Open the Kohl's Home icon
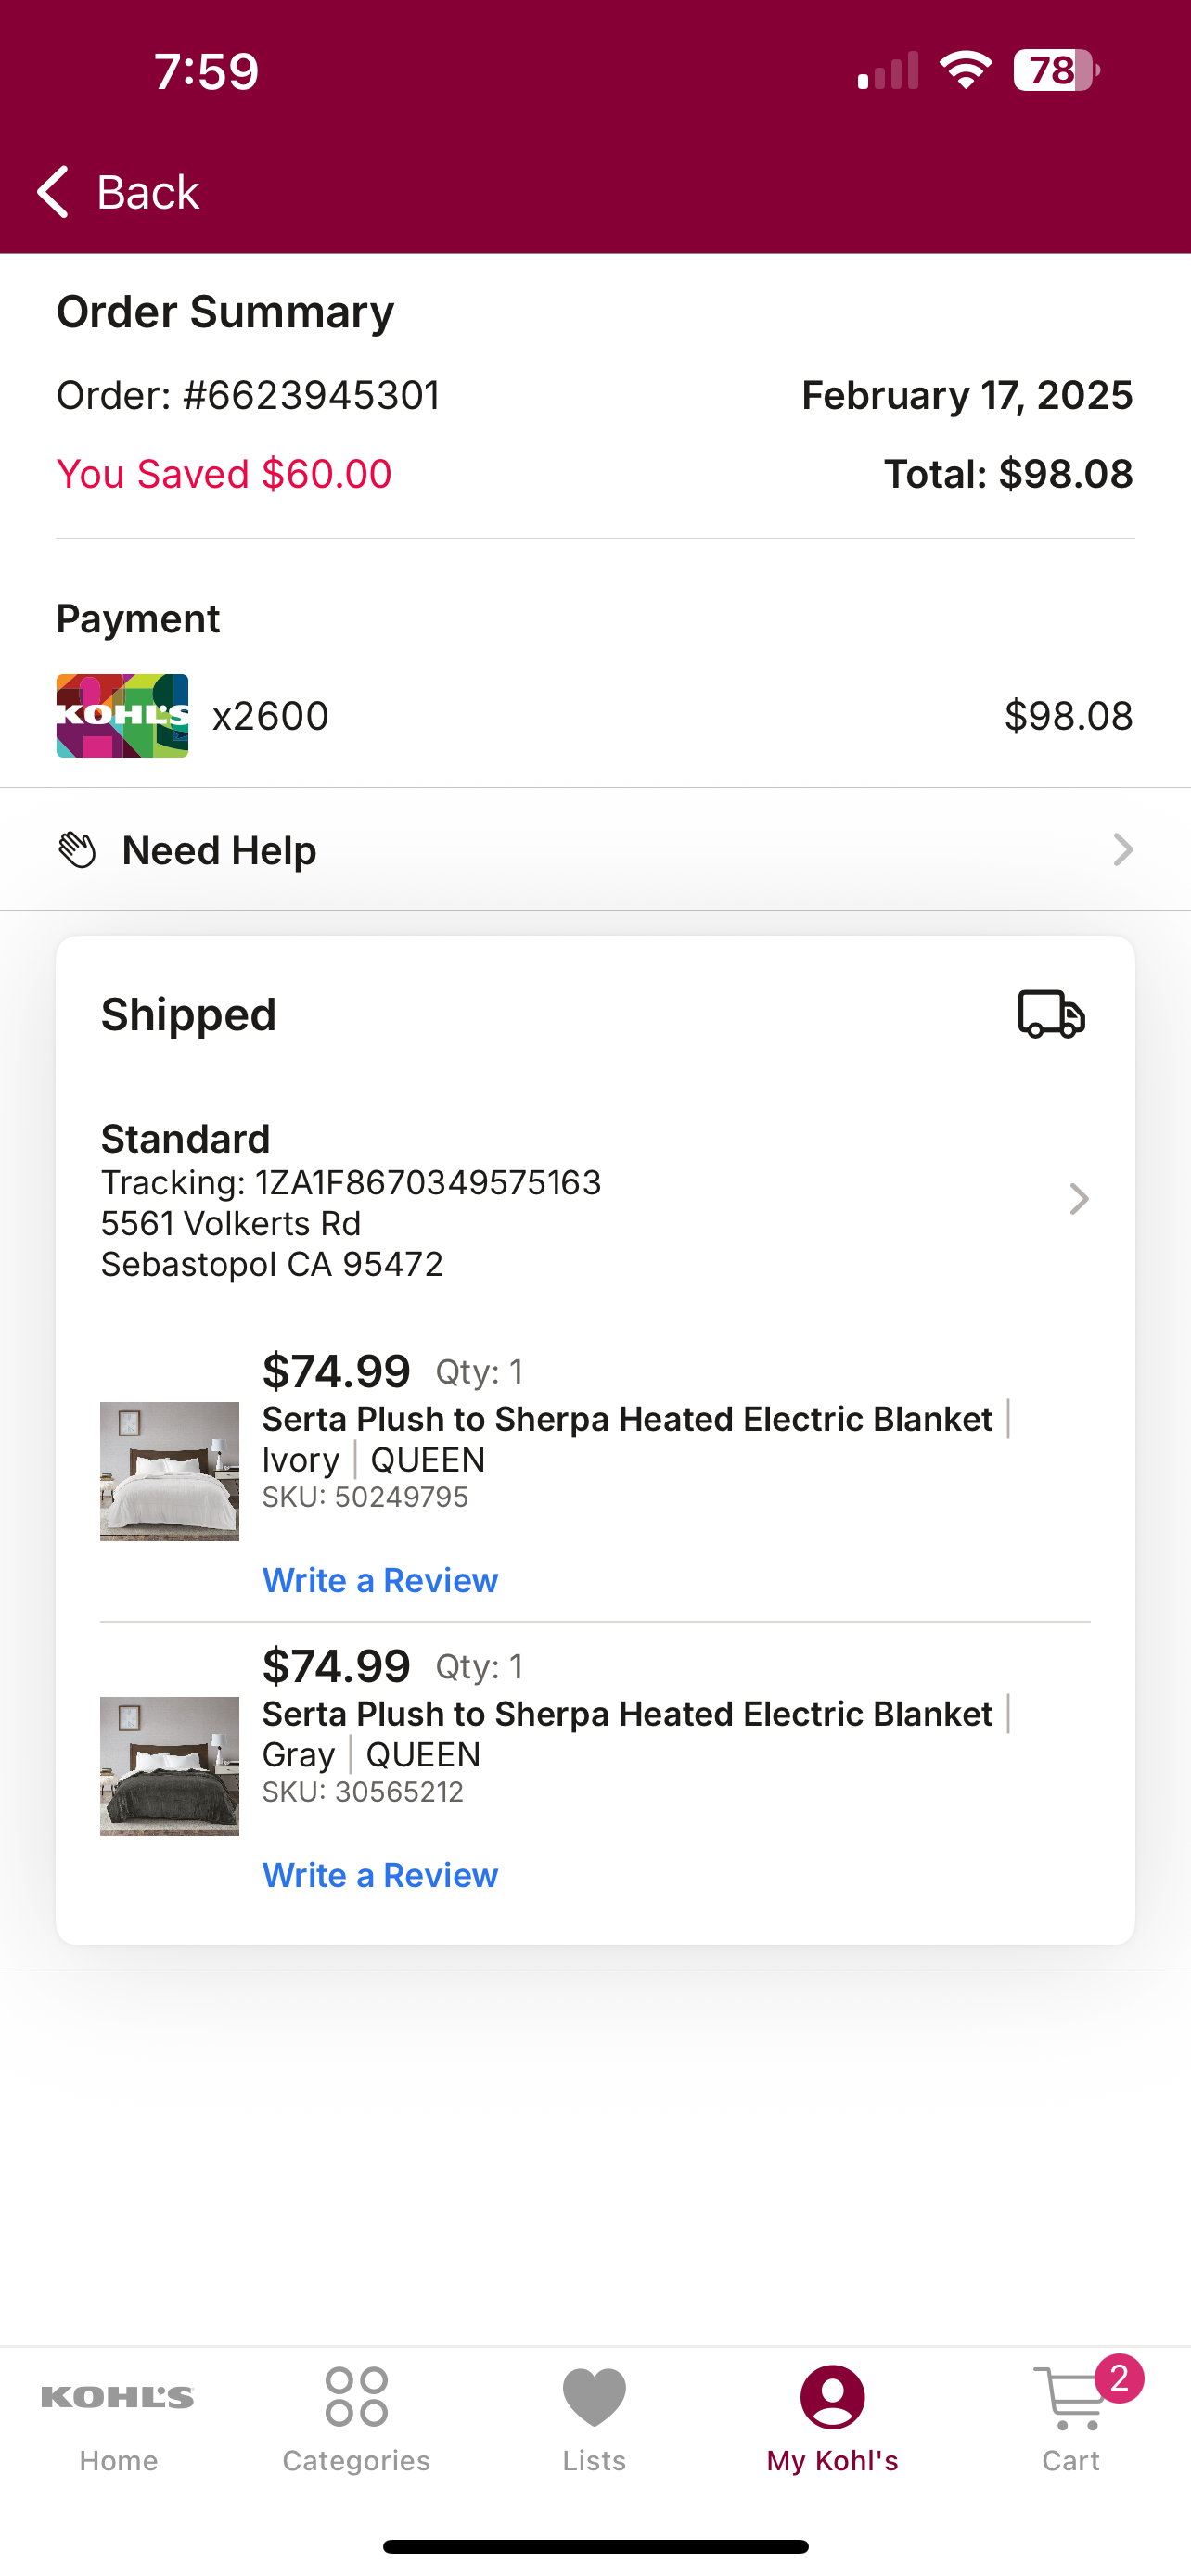Image resolution: width=1191 pixels, height=2576 pixels. click(118, 2397)
